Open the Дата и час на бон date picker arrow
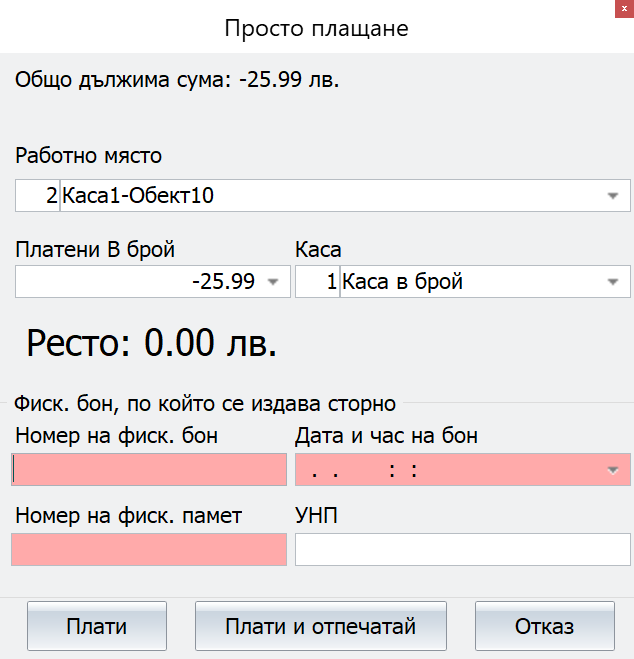The image size is (634, 659). (613, 470)
